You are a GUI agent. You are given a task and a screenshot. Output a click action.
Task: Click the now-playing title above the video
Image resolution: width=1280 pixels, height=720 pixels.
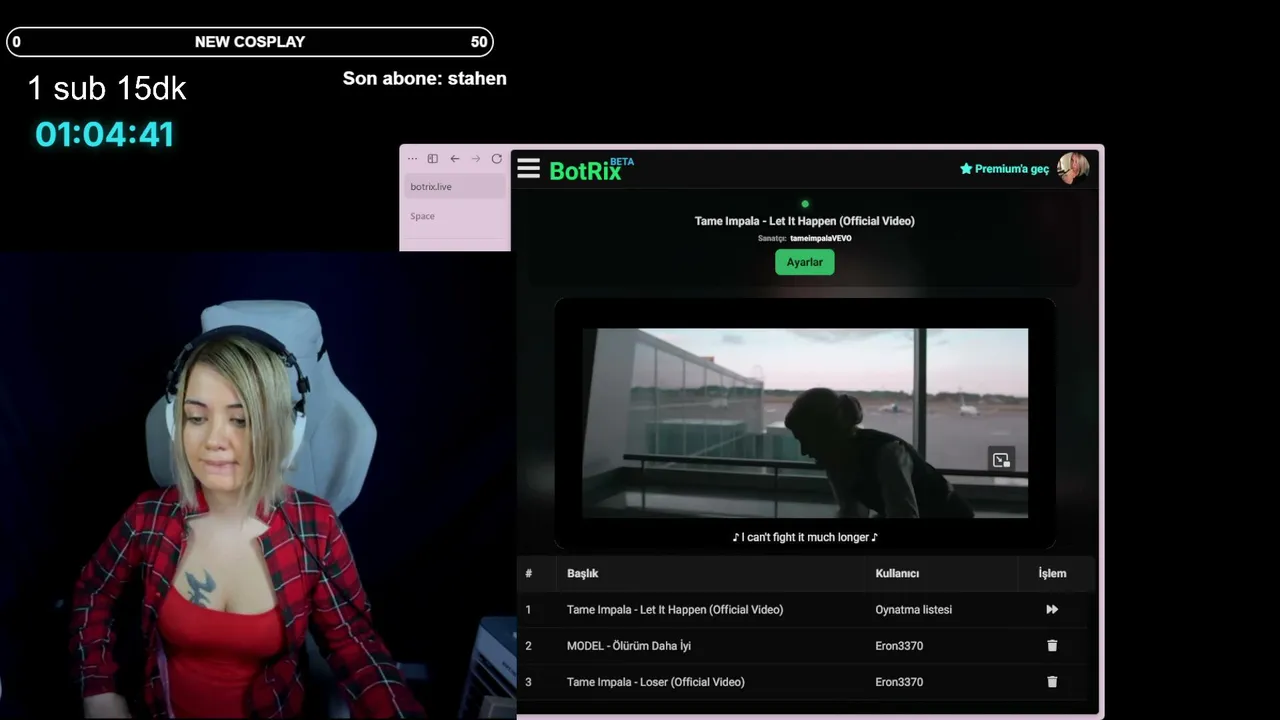(805, 221)
